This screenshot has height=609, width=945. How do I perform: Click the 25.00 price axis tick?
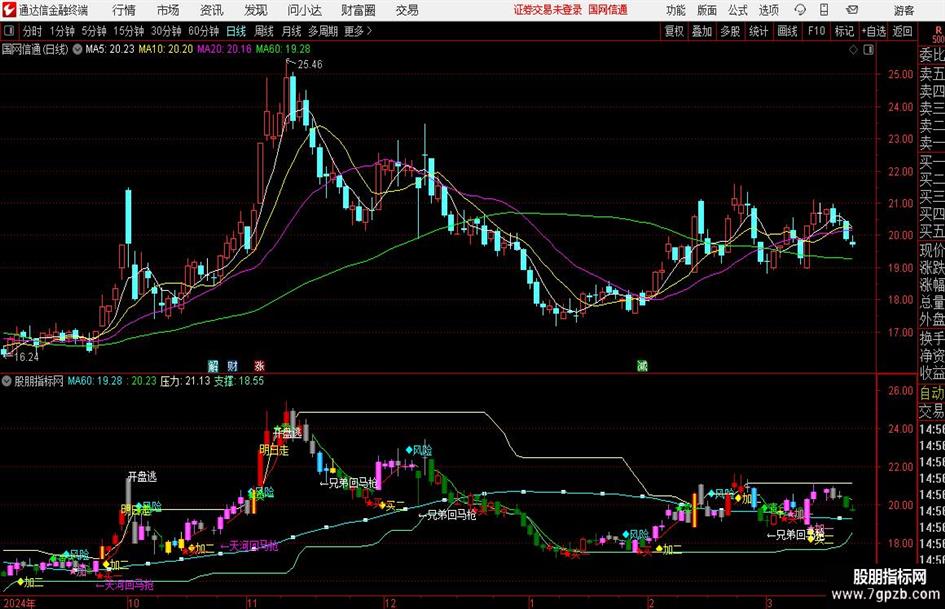[900, 75]
